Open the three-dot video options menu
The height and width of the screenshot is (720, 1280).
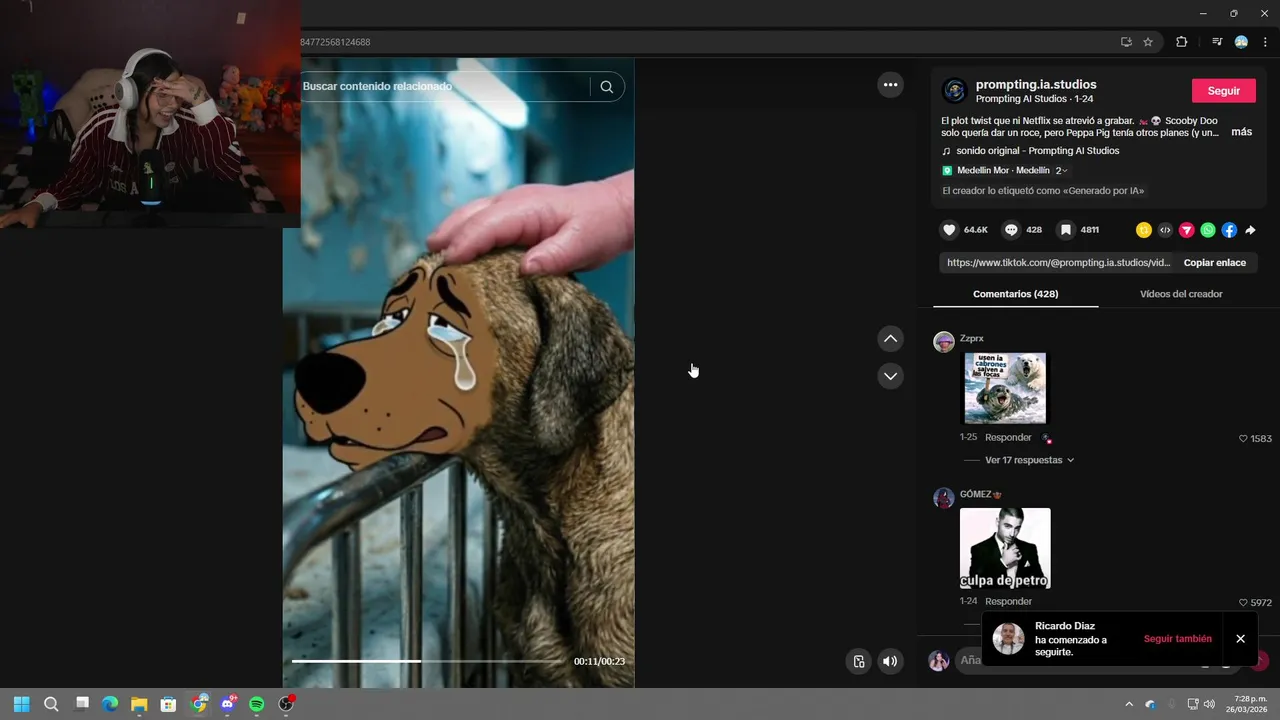tap(890, 85)
